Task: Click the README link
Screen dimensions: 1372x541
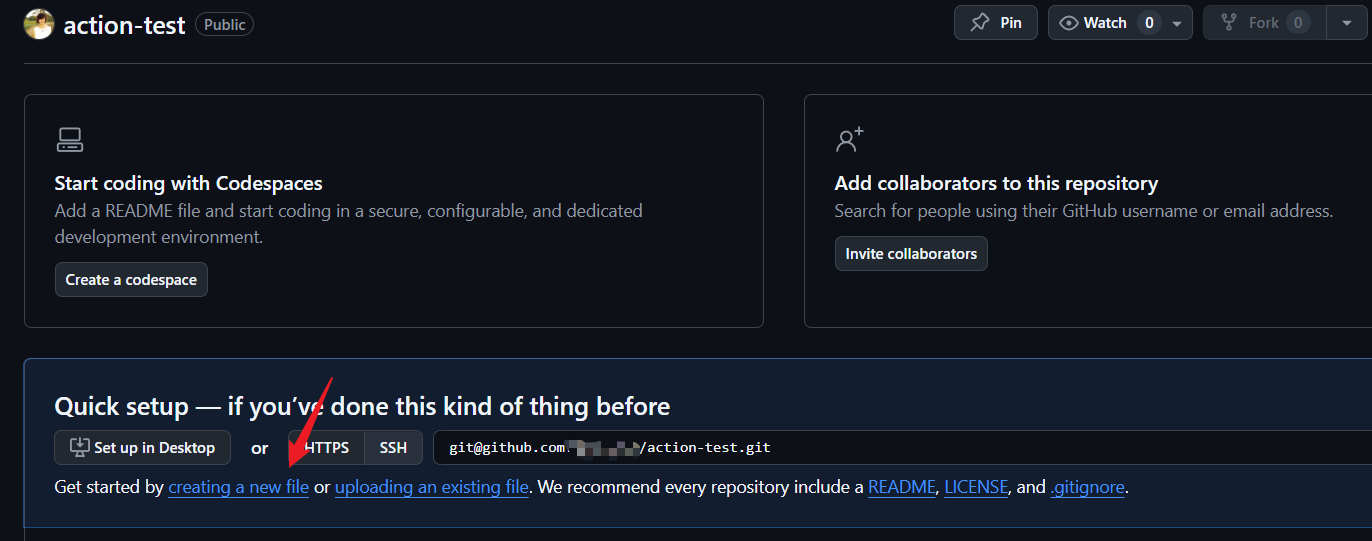Action: tap(901, 488)
